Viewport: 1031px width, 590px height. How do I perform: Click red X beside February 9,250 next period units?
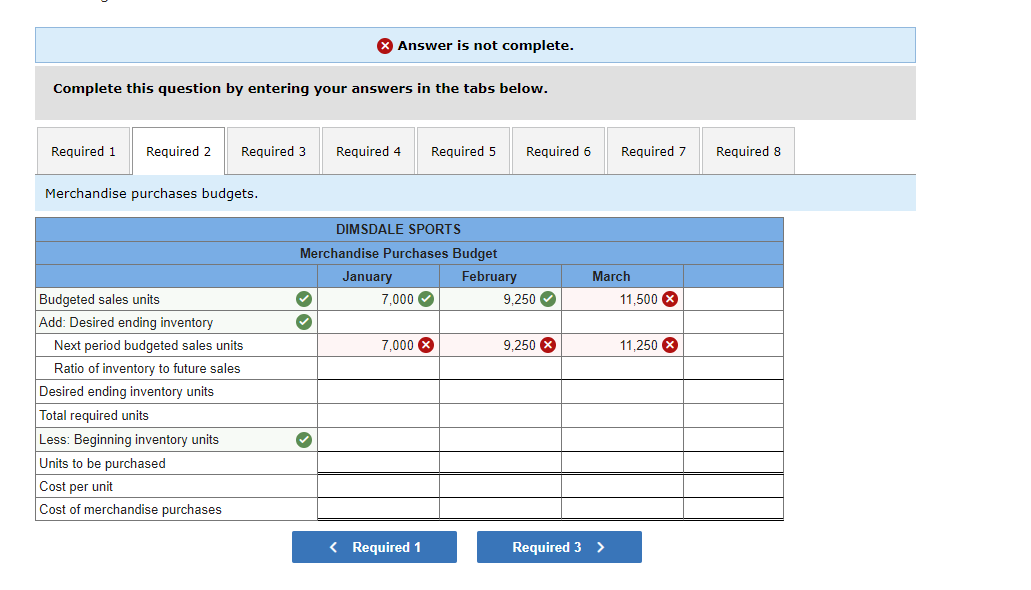tap(548, 345)
